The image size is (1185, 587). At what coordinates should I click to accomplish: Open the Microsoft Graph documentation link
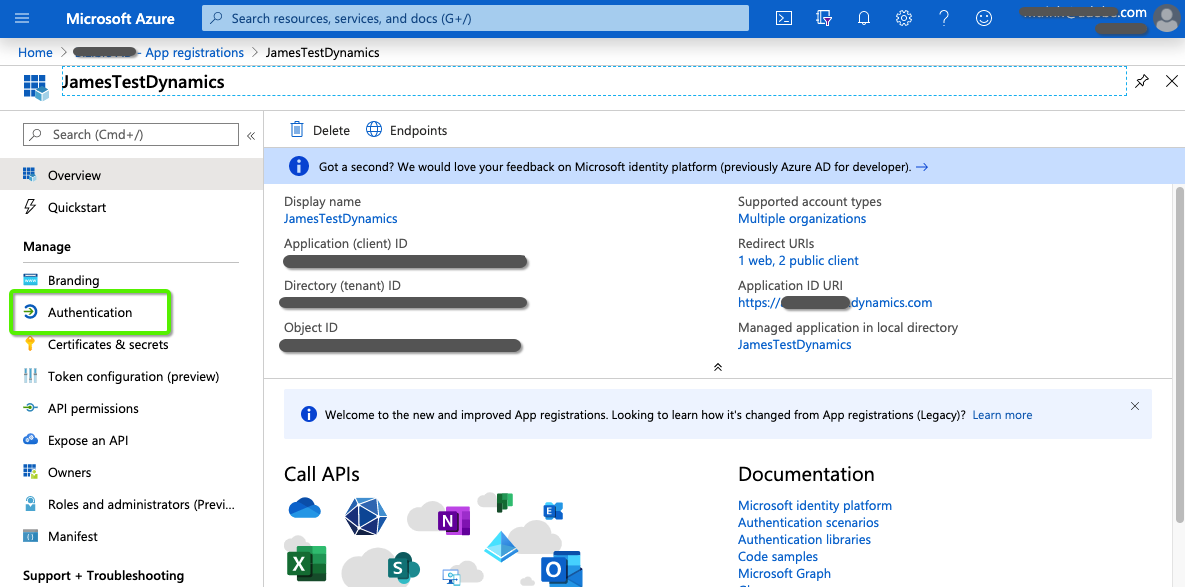click(x=784, y=573)
